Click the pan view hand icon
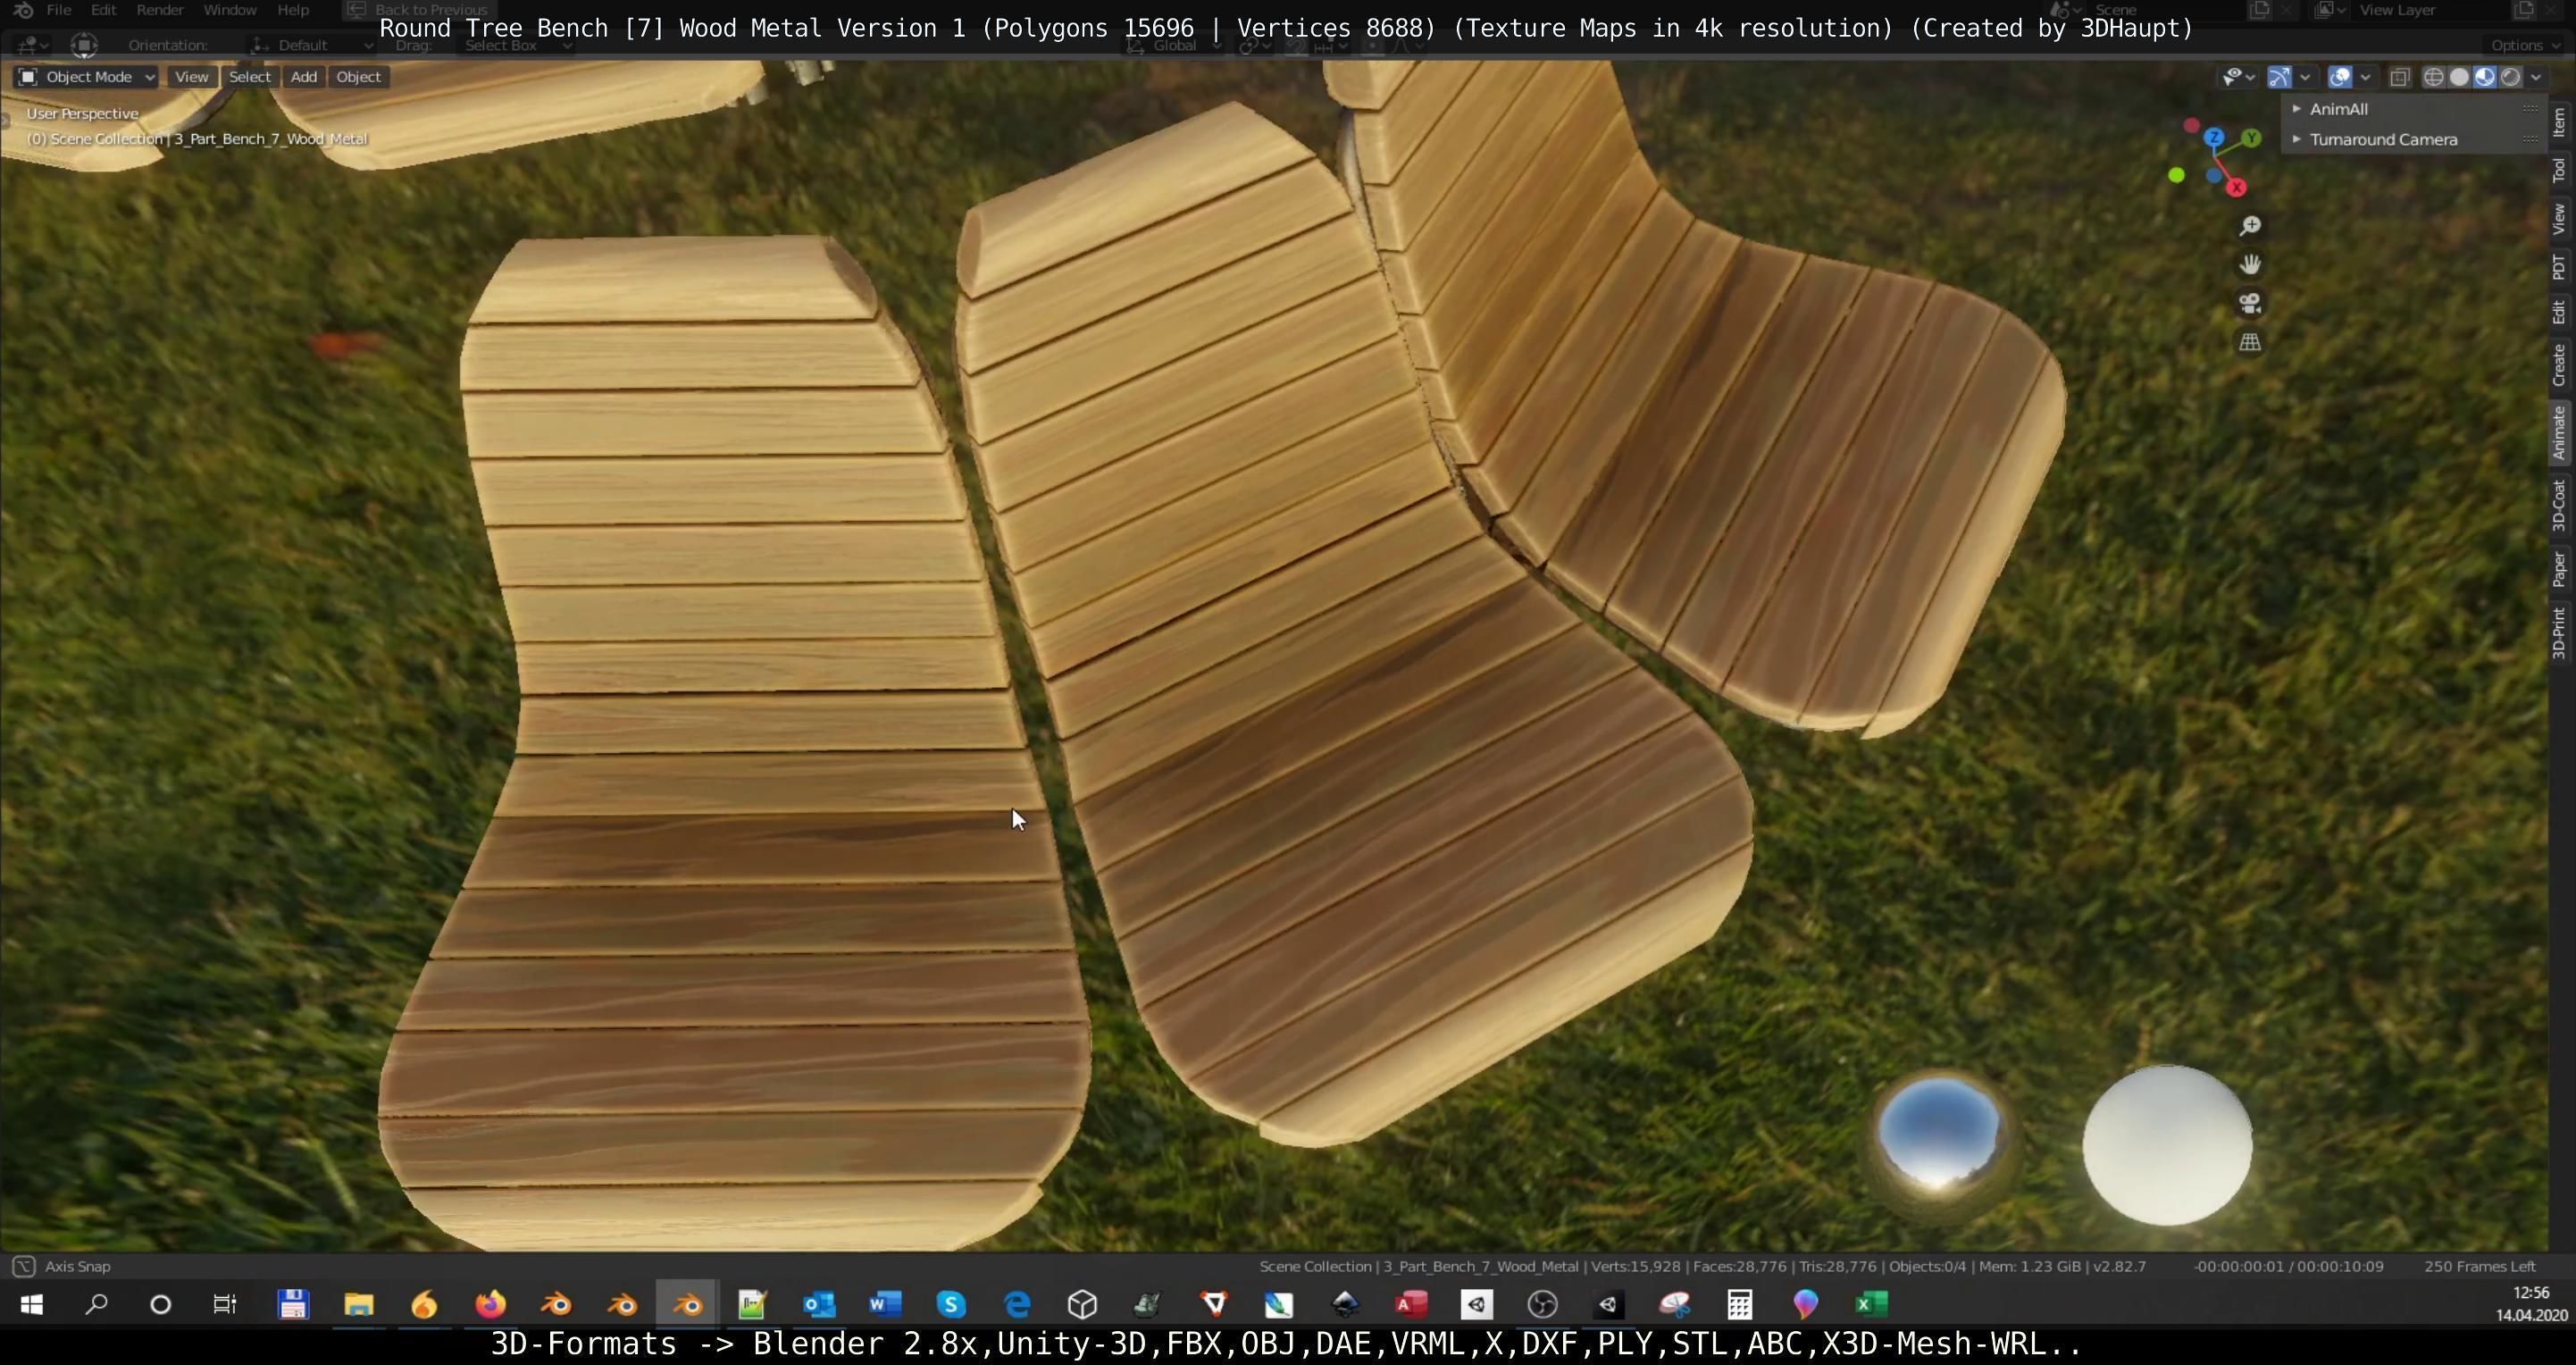Viewport: 2576px width, 1365px height. (2249, 265)
